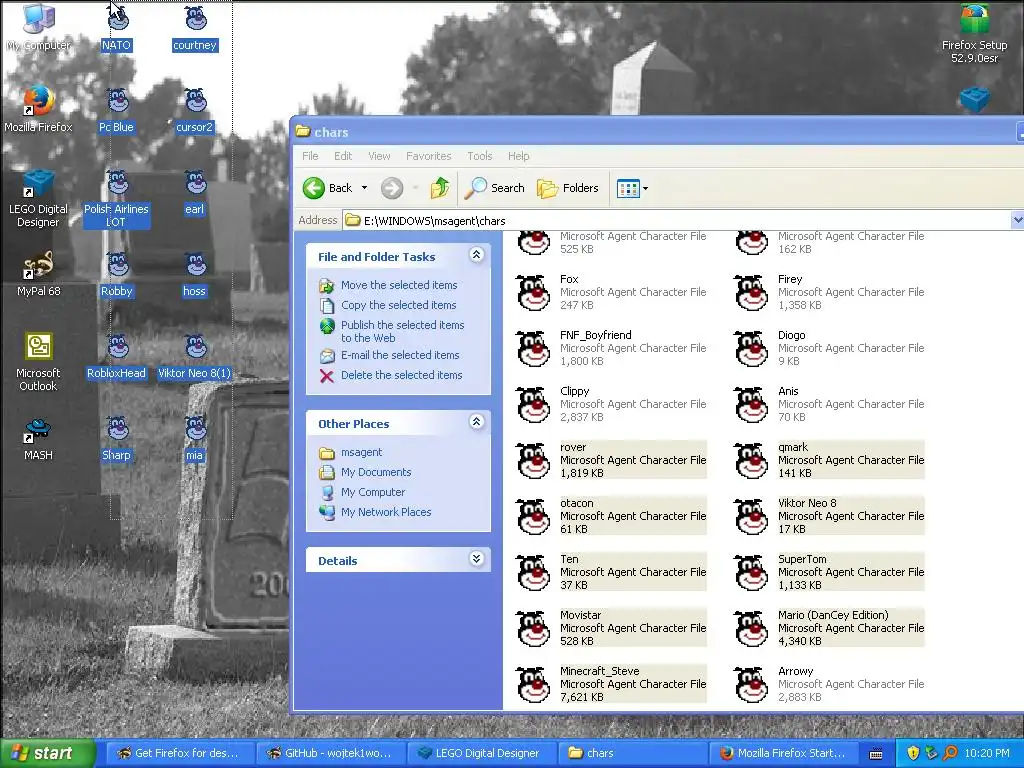This screenshot has width=1024, height=768.
Task: Select the MASH desktop shortcut
Action: coord(39,429)
